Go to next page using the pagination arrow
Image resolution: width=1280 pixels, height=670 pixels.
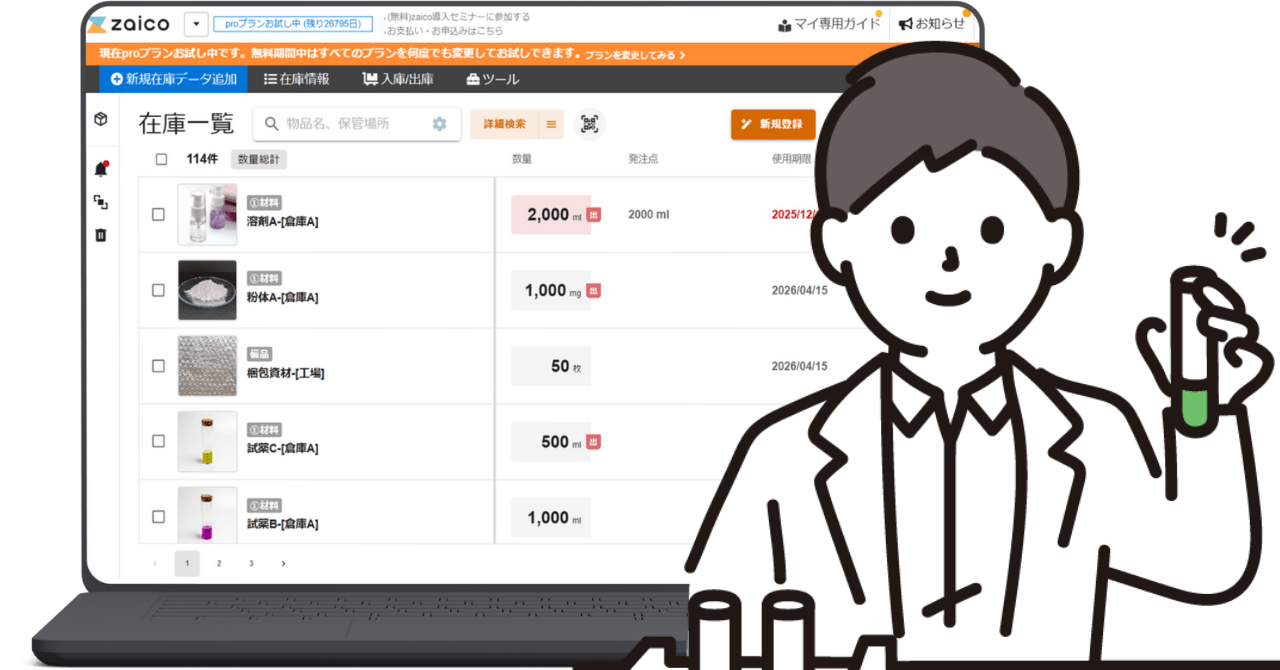point(283,563)
